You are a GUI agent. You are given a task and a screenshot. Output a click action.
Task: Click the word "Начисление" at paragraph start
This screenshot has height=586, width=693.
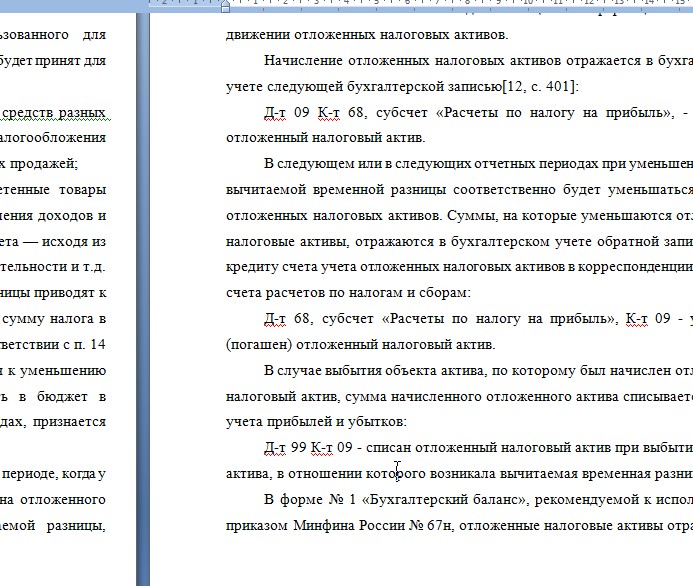pyautogui.click(x=303, y=61)
